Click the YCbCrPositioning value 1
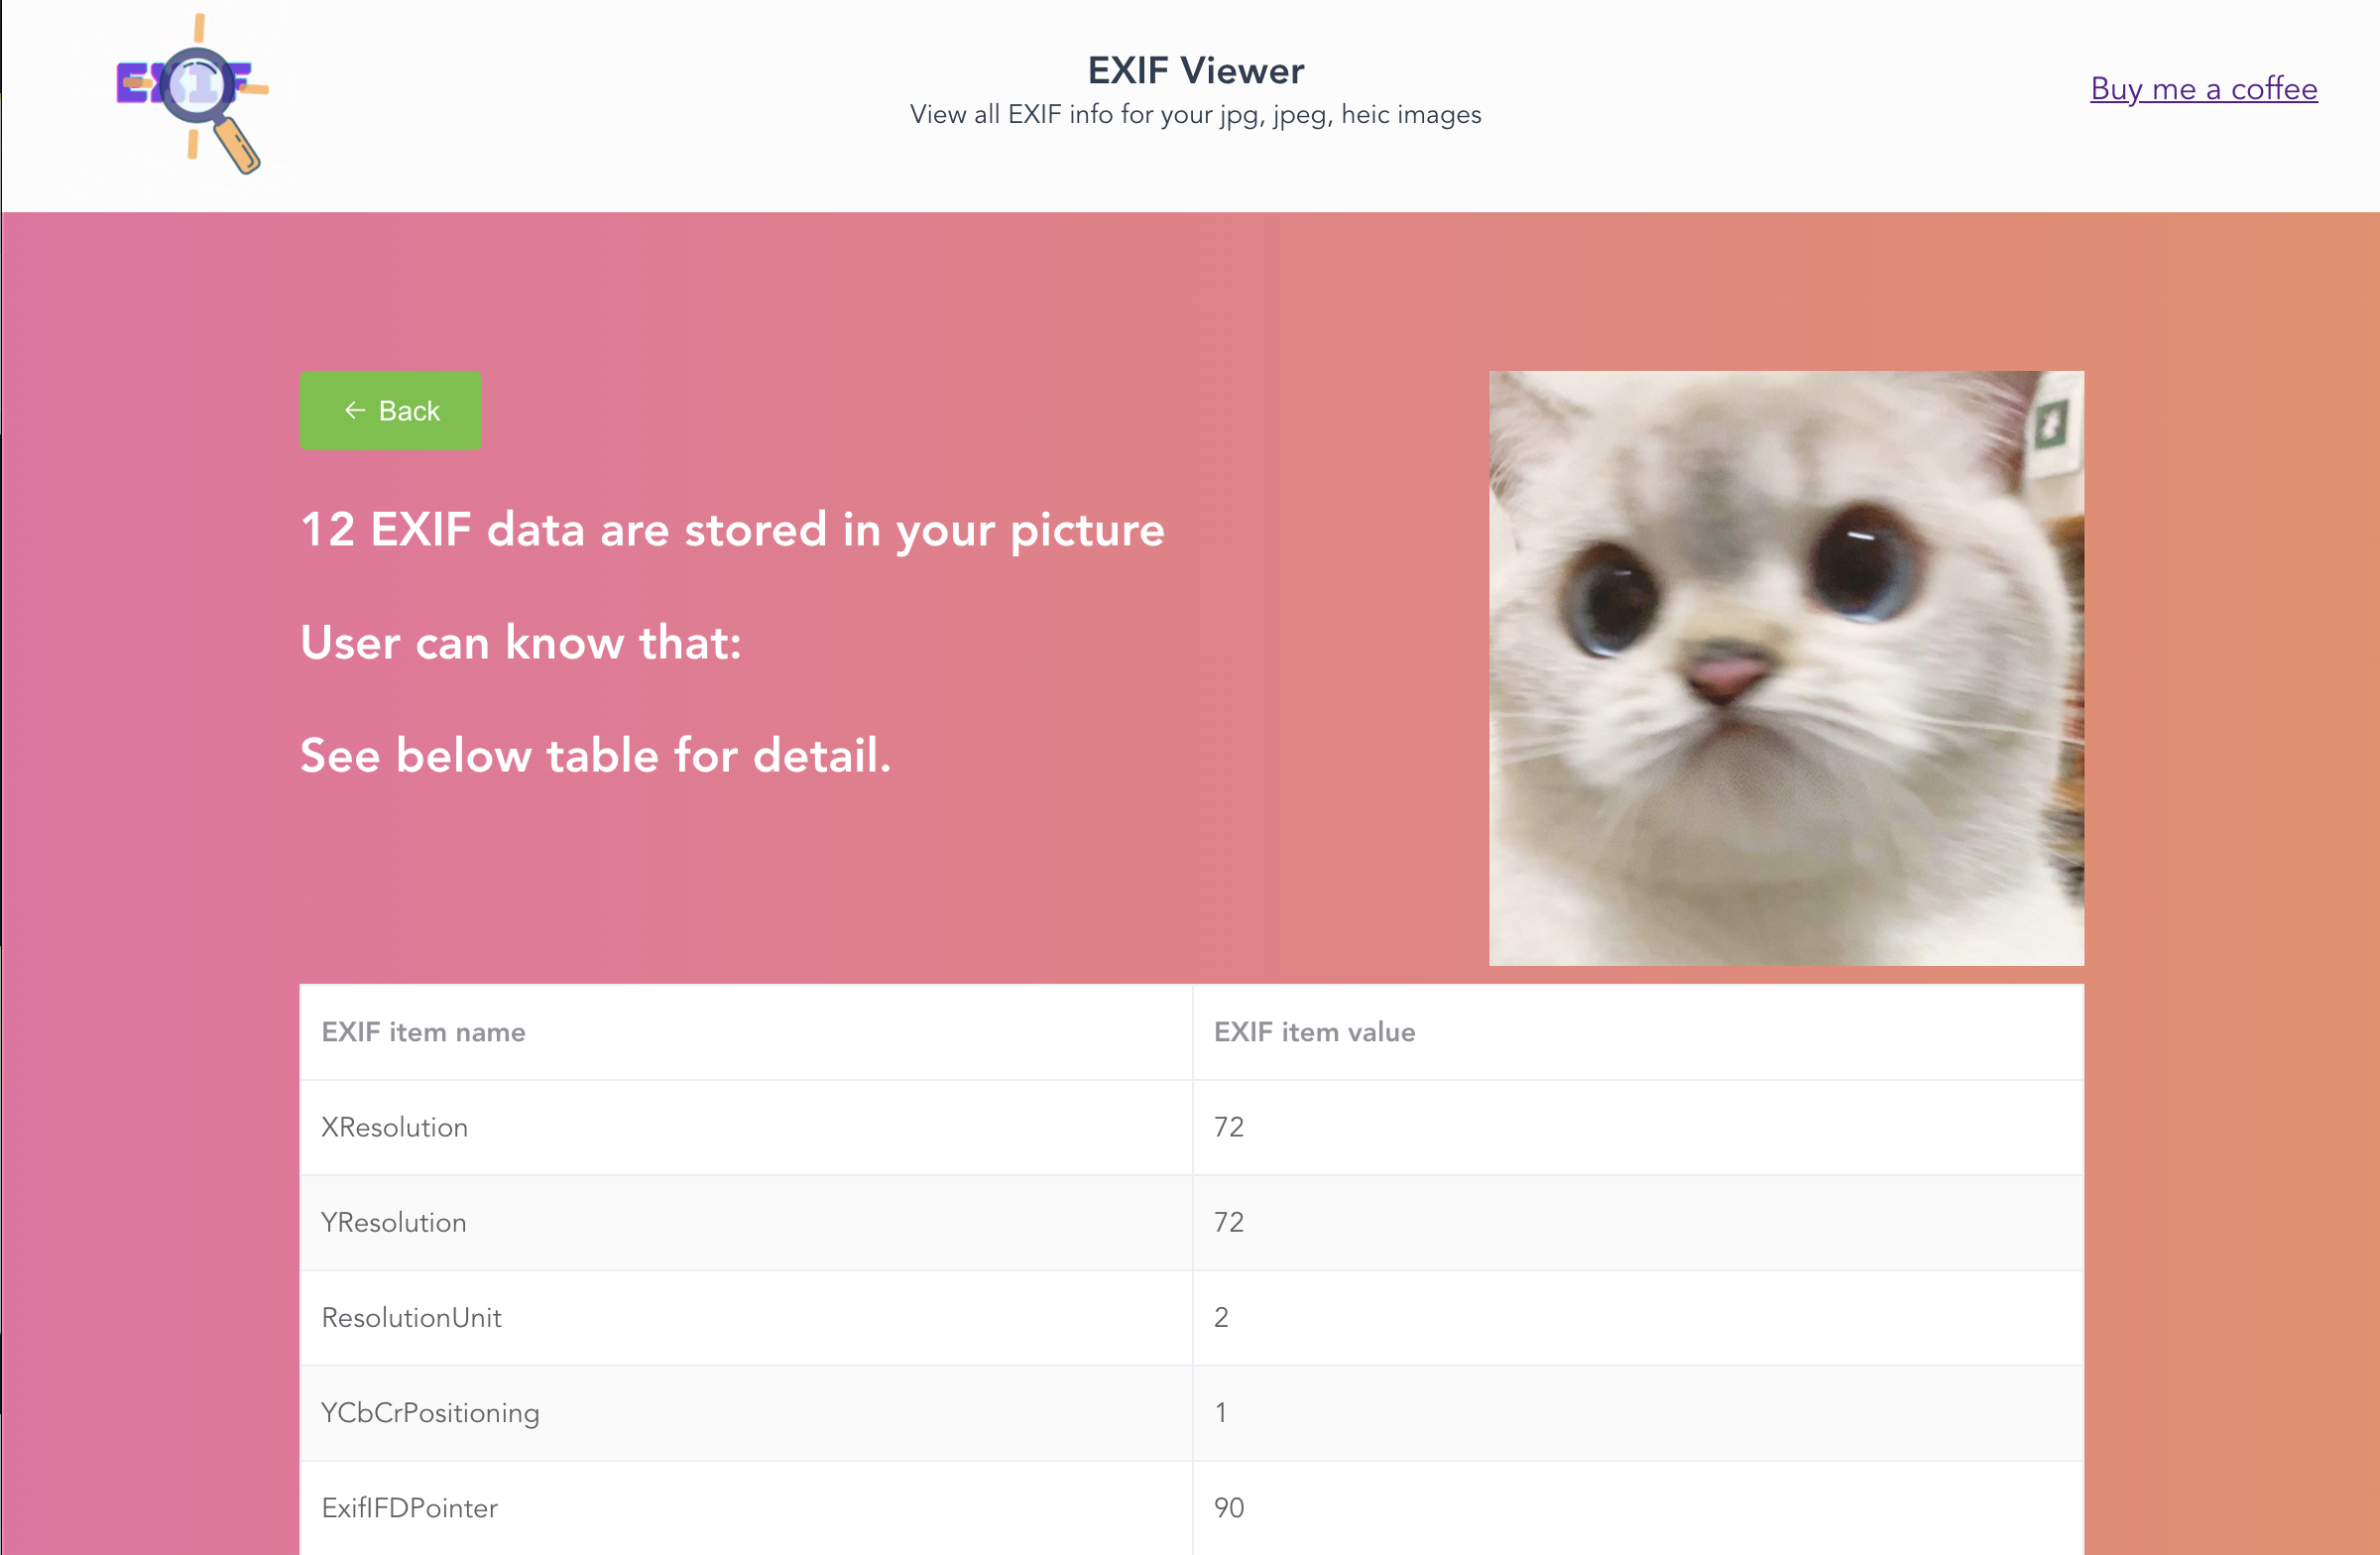The height and width of the screenshot is (1555, 2380). [1220, 1412]
